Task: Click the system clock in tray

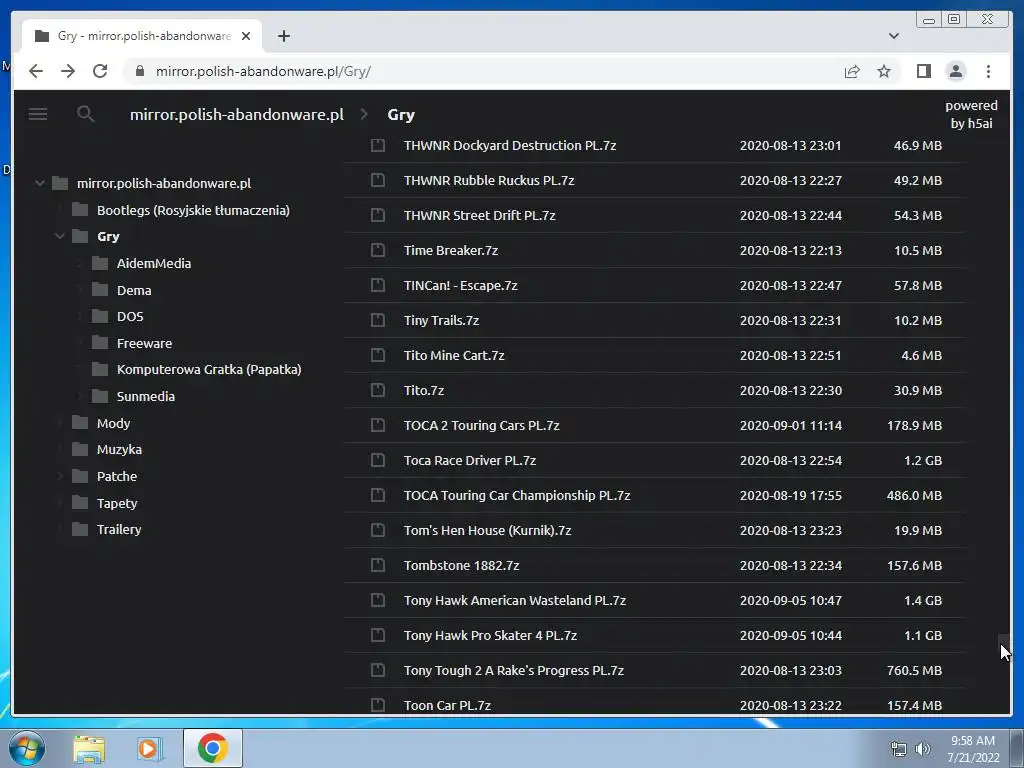Action: pos(973,749)
